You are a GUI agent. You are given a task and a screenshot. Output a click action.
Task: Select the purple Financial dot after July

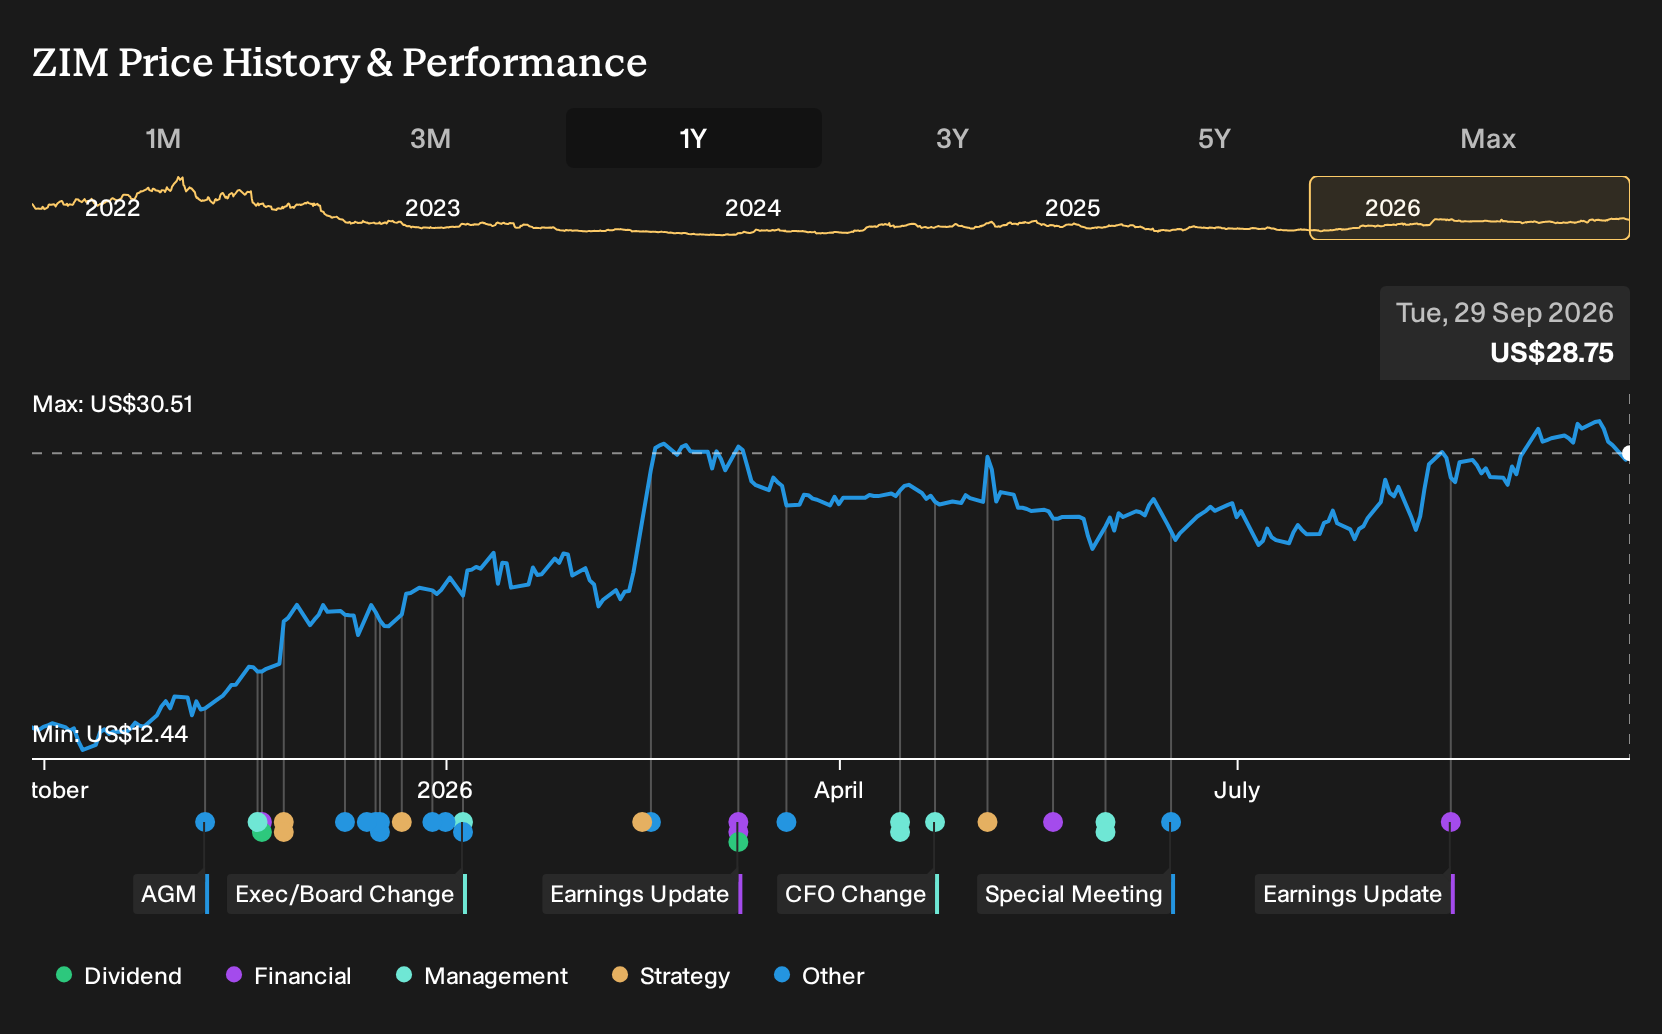pyautogui.click(x=1451, y=822)
